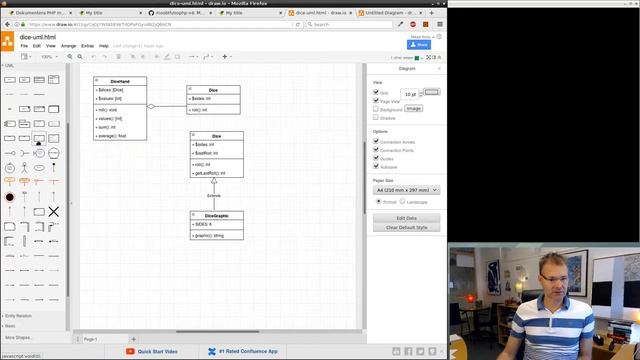Expand the Entity Relation shapes section
This screenshot has width=640, height=360.
pyautogui.click(x=18, y=316)
